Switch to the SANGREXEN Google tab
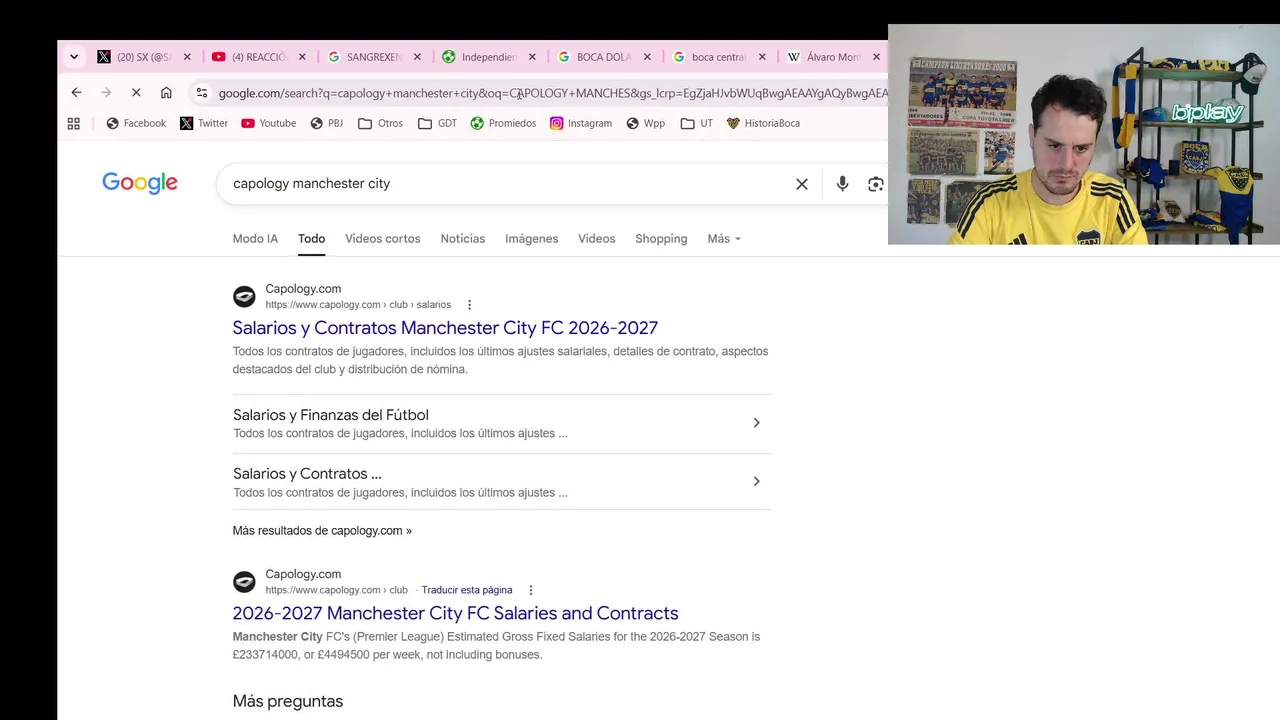The height and width of the screenshot is (720, 1280). 364,57
